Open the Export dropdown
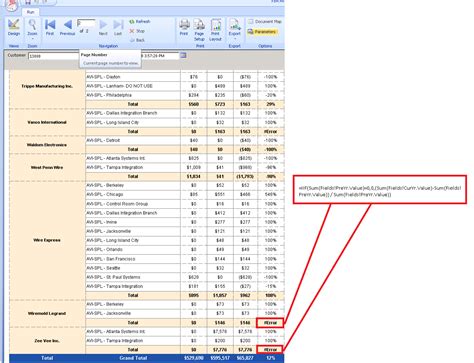This screenshot has width=474, height=363. coord(234,28)
